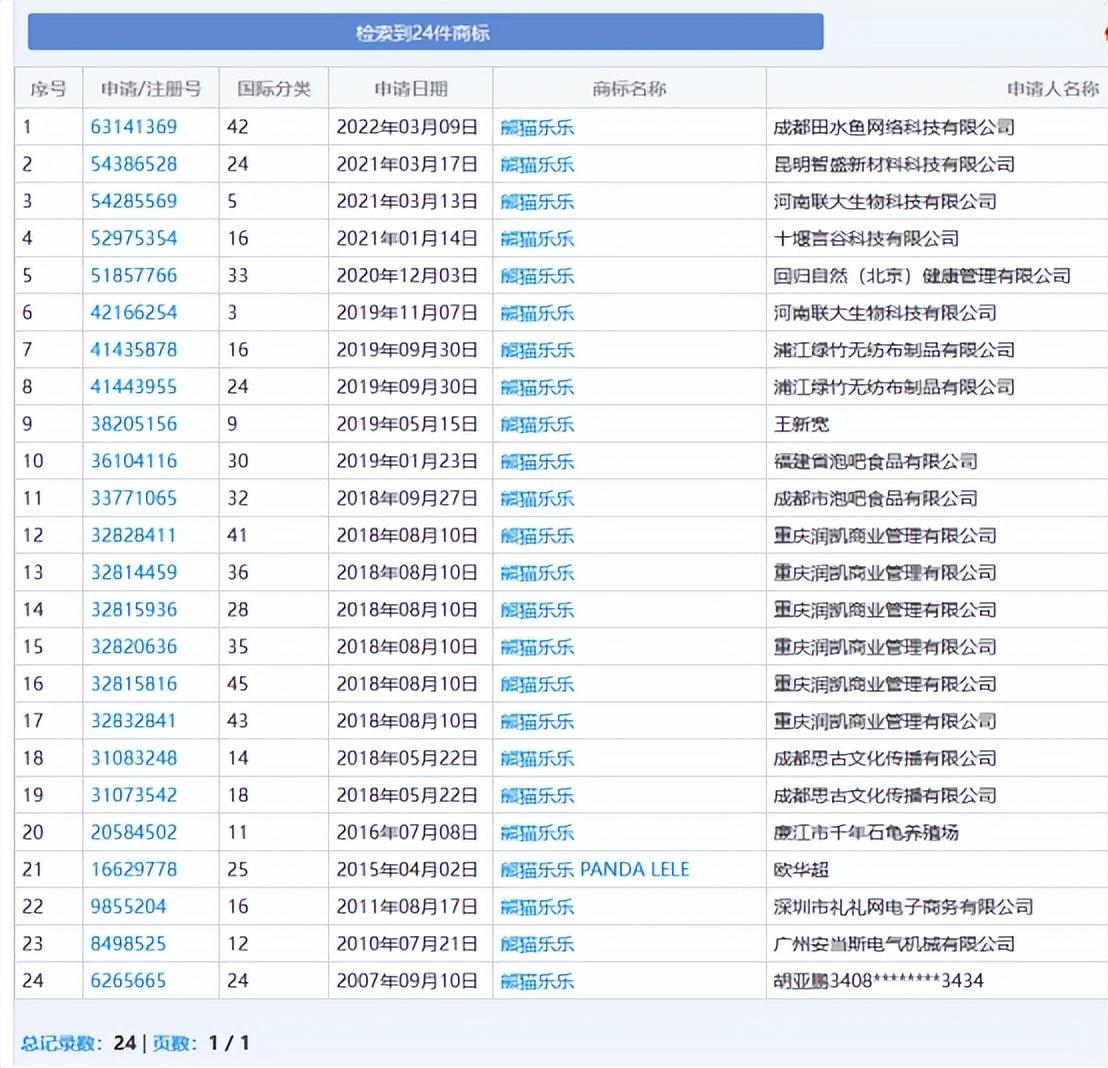Open registration number 6265665 link
Image resolution: width=1108 pixels, height=1068 pixels.
pos(128,980)
